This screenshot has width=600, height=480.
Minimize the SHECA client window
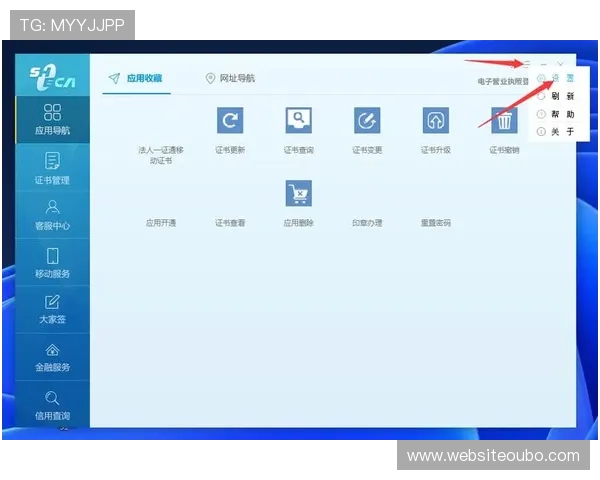(544, 64)
